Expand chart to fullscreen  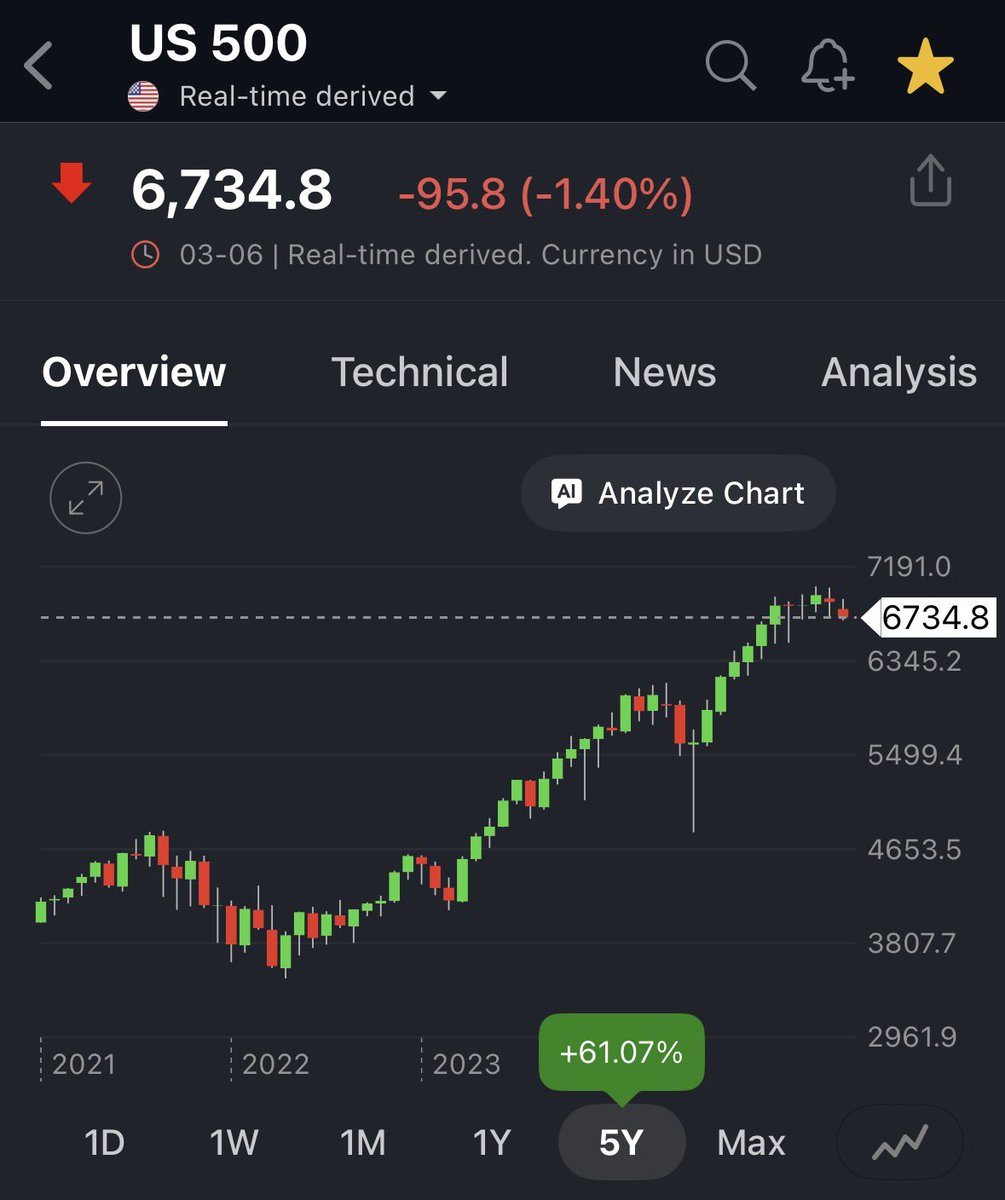[86, 497]
